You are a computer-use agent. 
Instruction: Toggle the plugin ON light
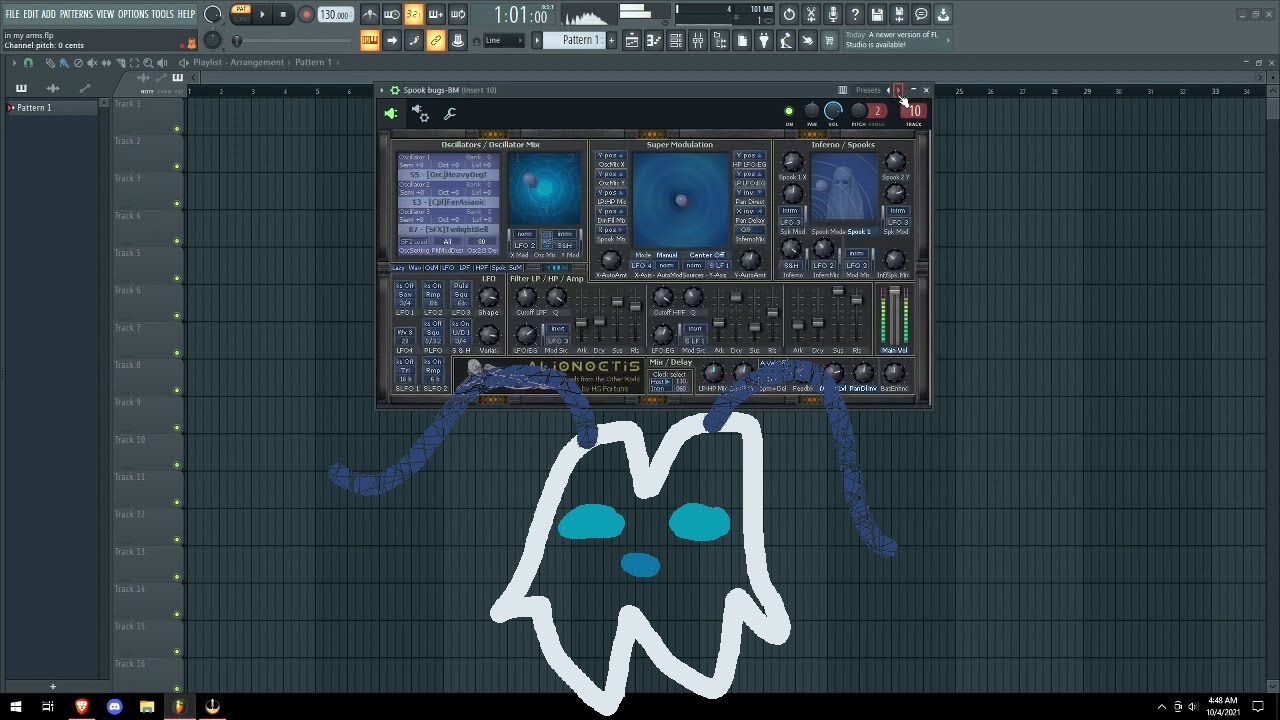[x=789, y=112]
